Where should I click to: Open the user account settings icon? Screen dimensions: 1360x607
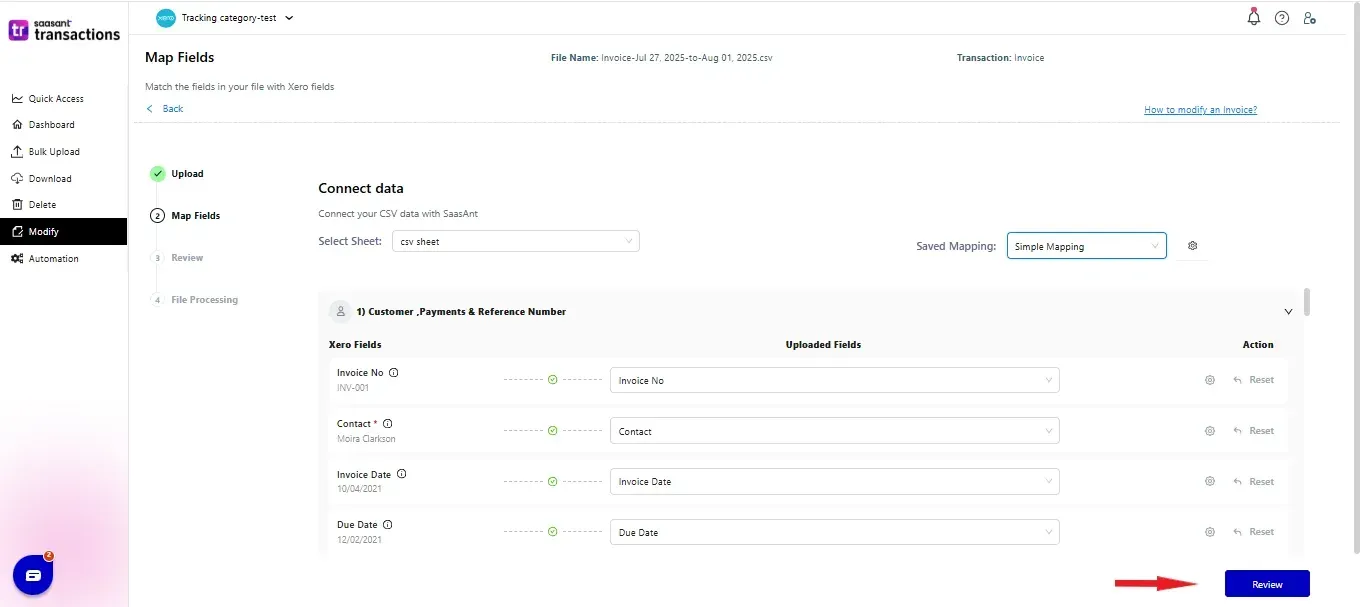point(1310,18)
